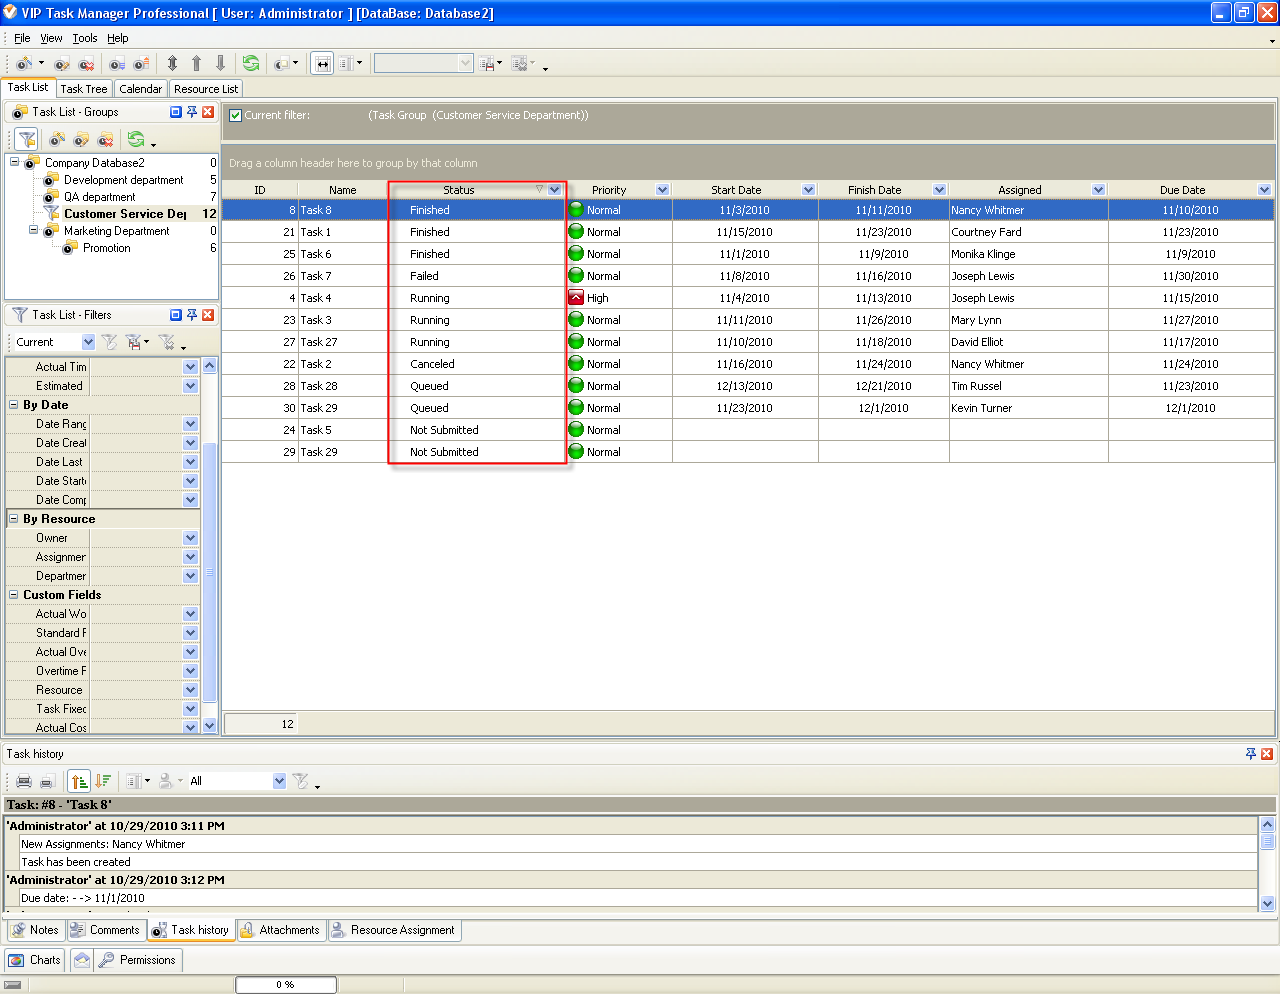Switch to the Calendar tab
The height and width of the screenshot is (994, 1280).
click(x=140, y=88)
